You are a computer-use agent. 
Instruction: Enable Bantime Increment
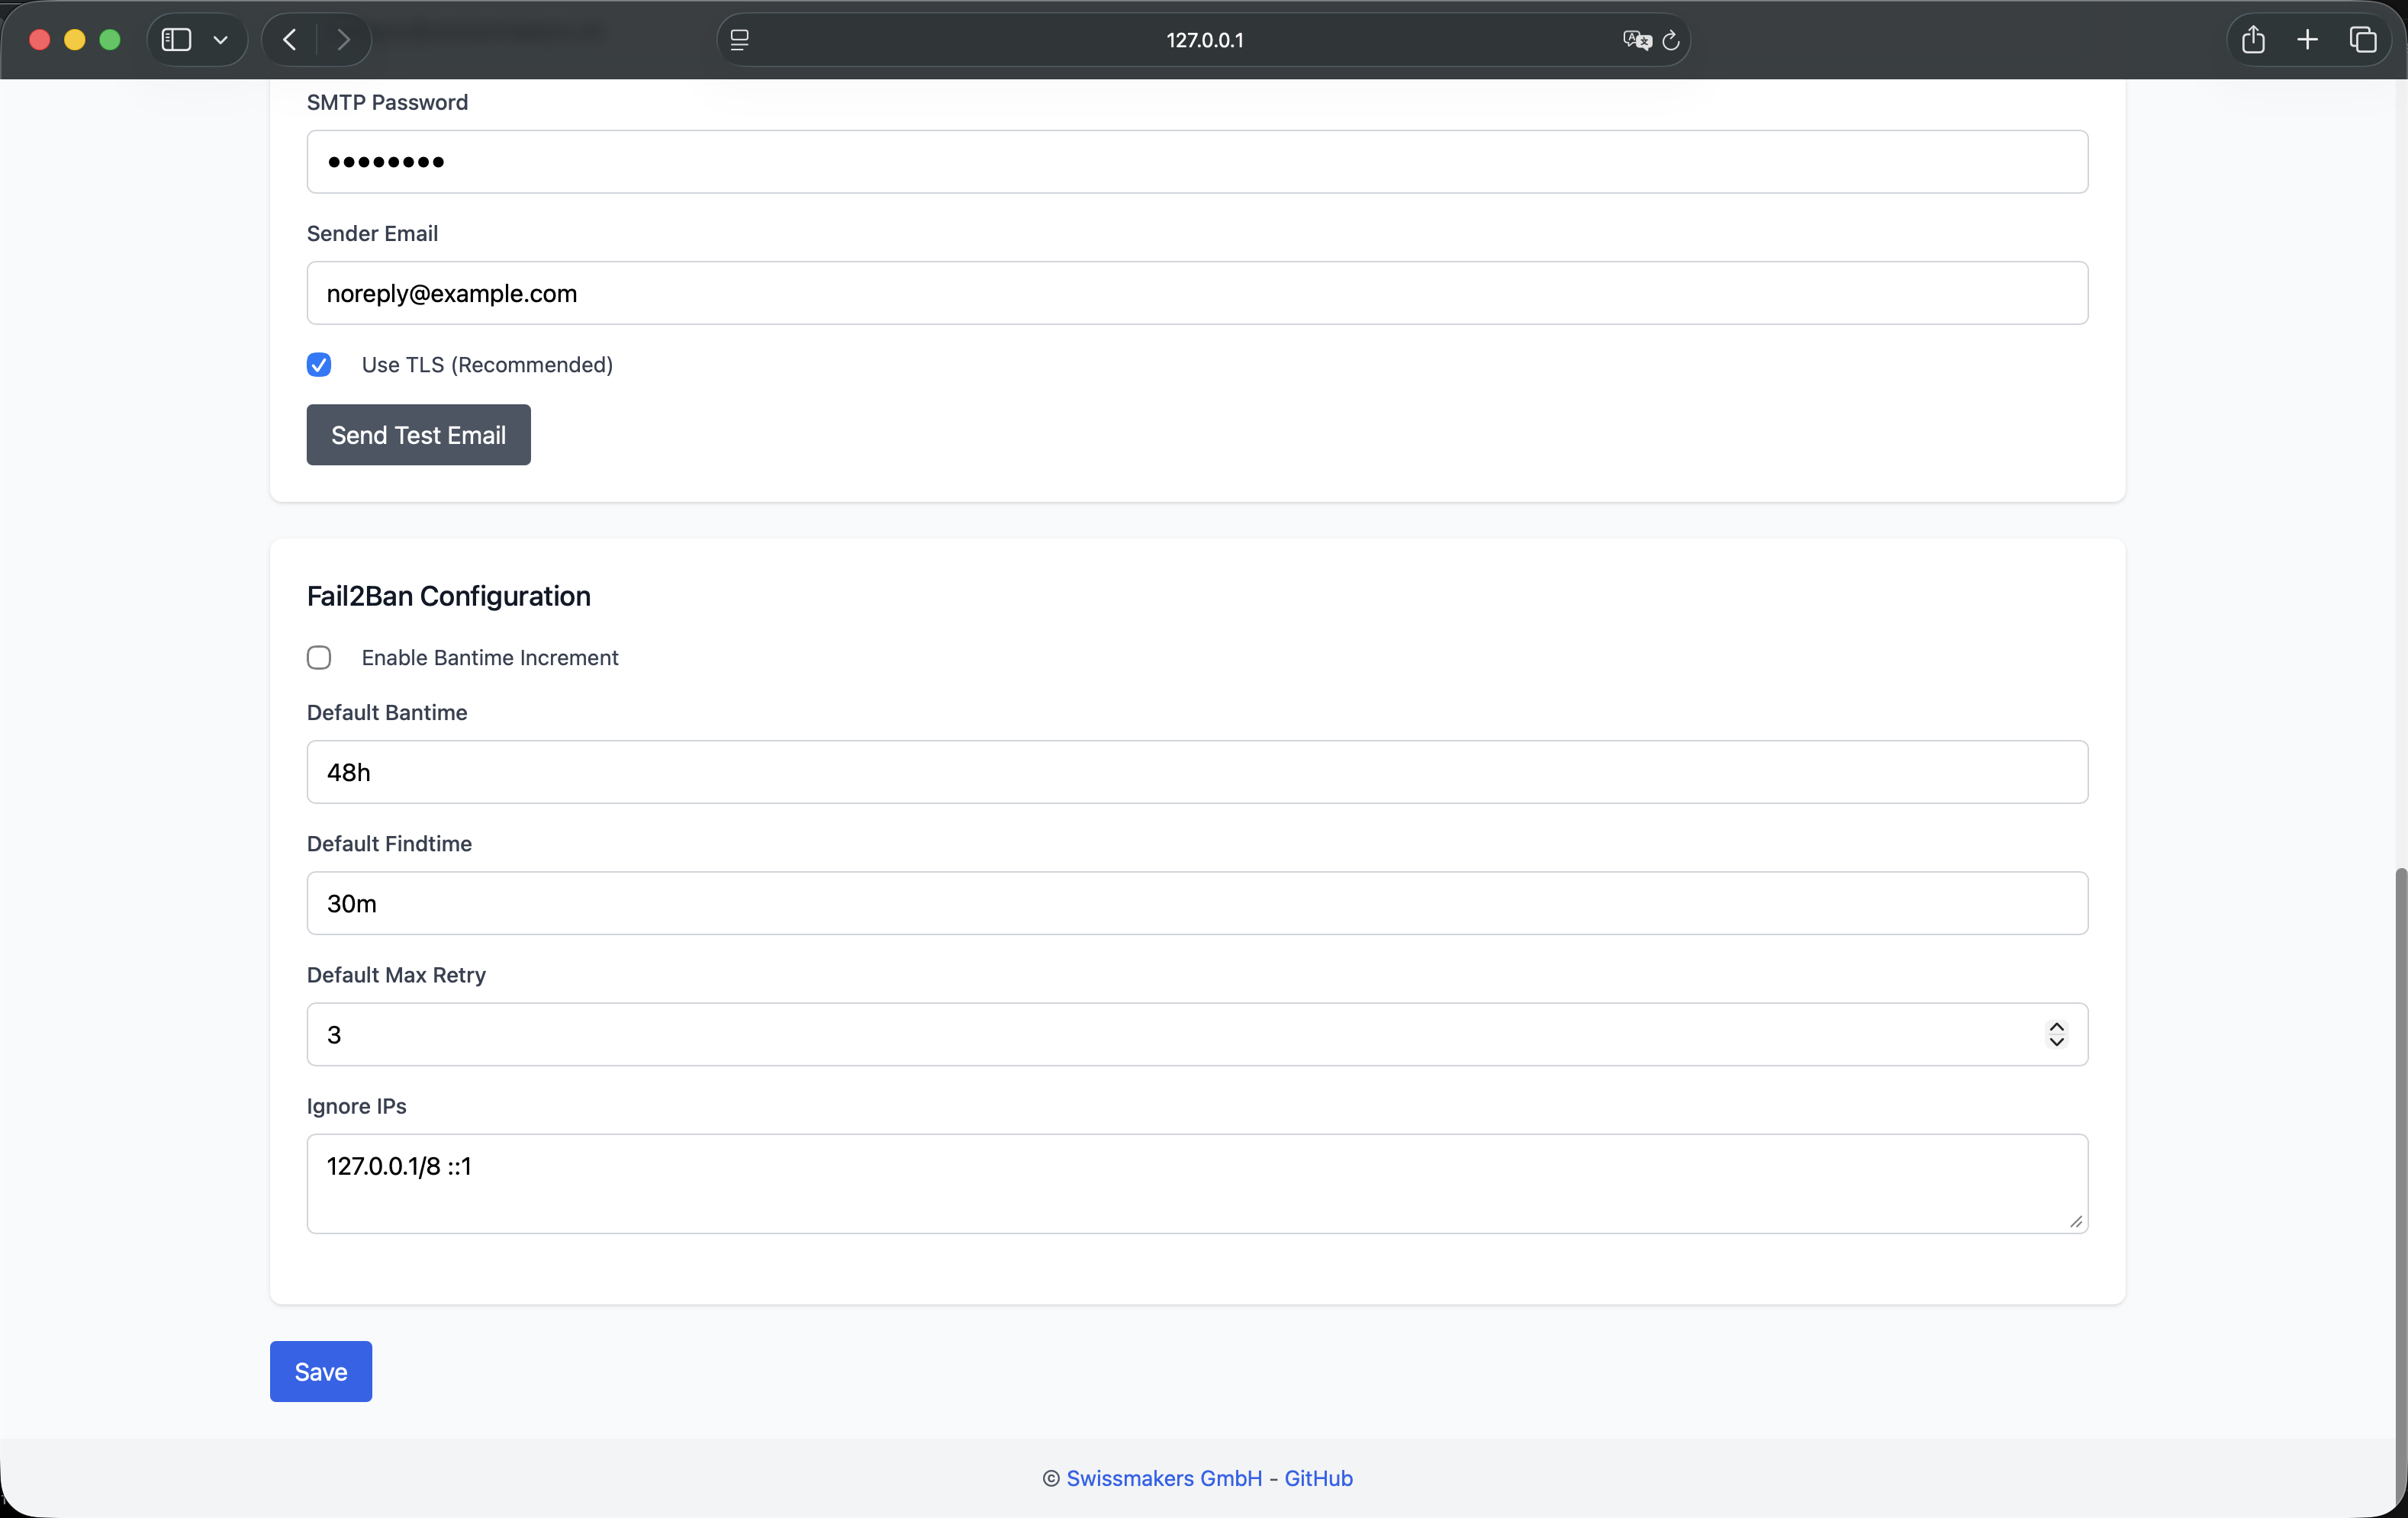318,657
